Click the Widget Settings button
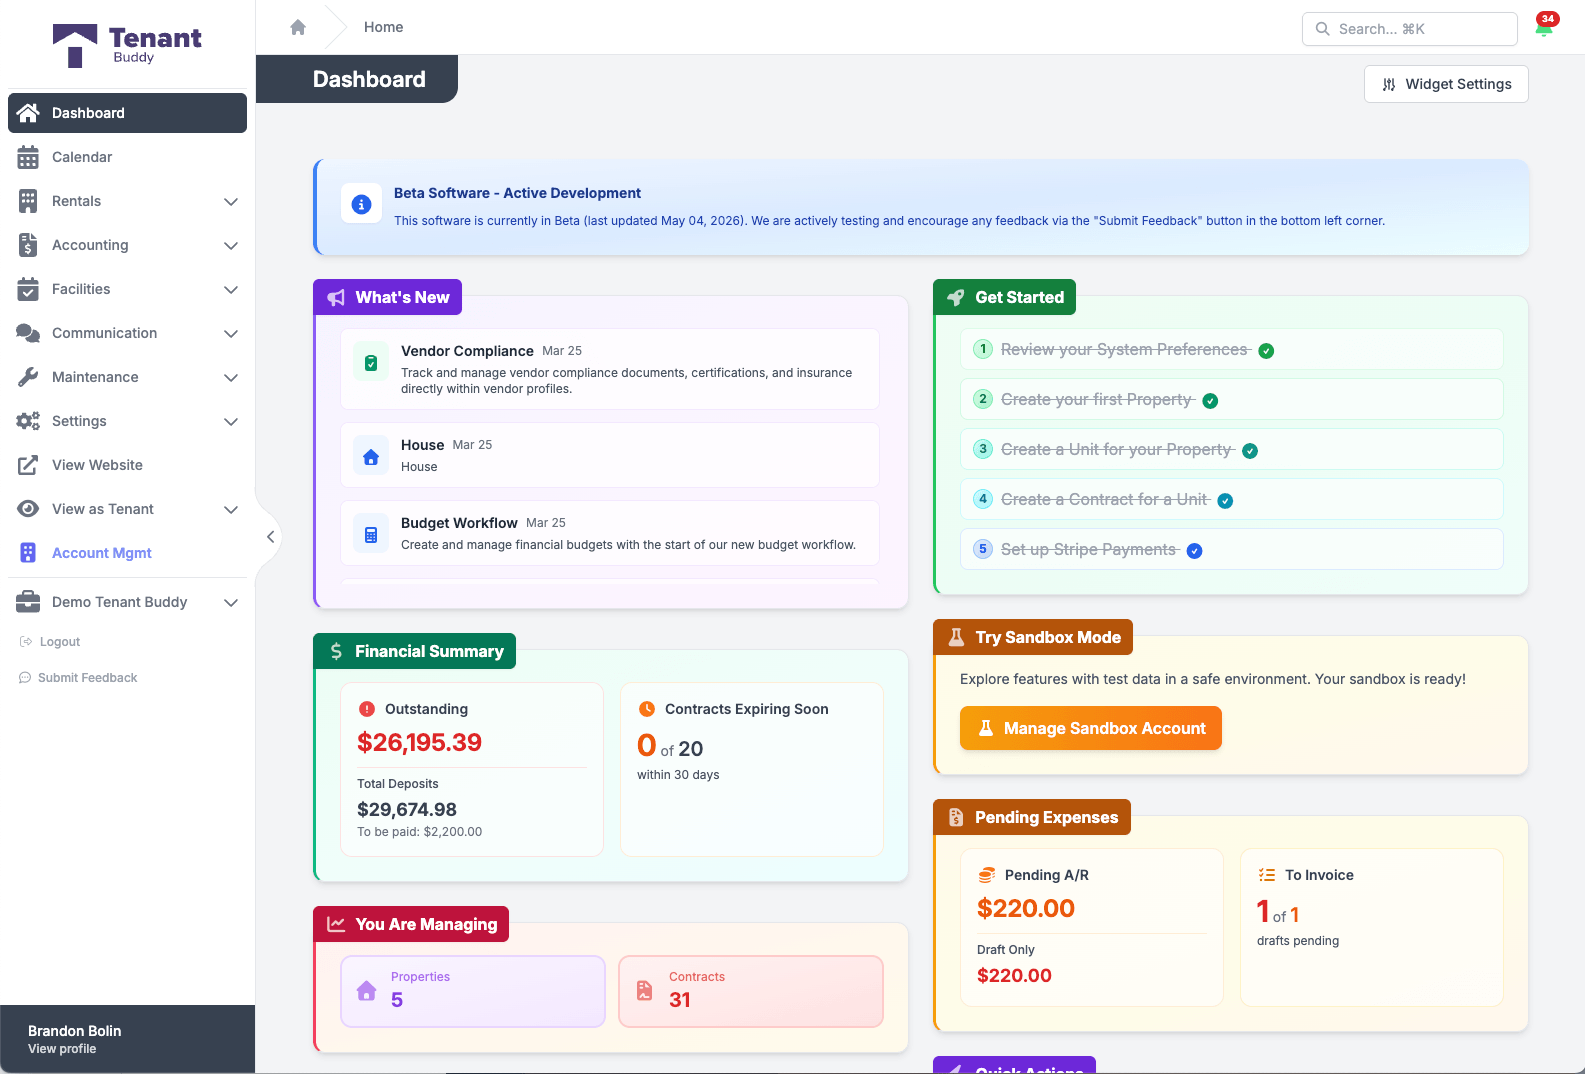The width and height of the screenshot is (1585, 1074). pyautogui.click(x=1446, y=84)
